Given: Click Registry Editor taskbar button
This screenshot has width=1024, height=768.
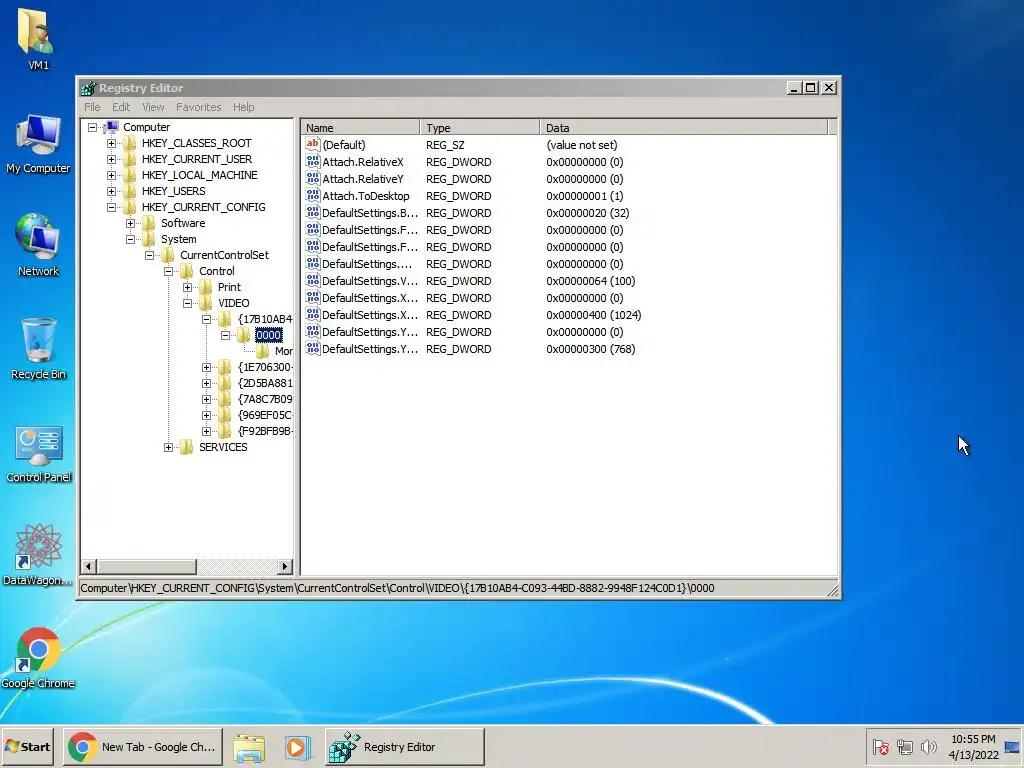Looking at the screenshot, I should coord(405,746).
